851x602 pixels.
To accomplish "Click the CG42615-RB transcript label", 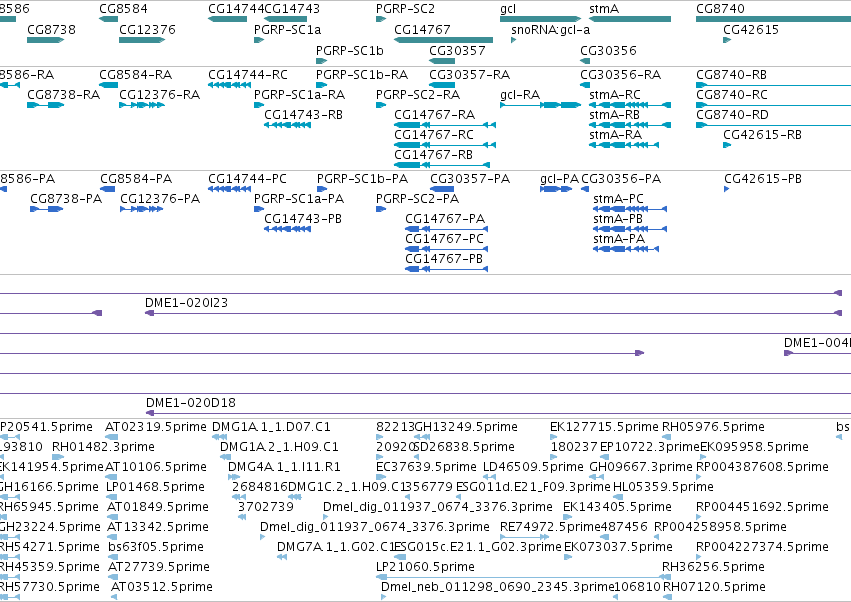I will [763, 135].
